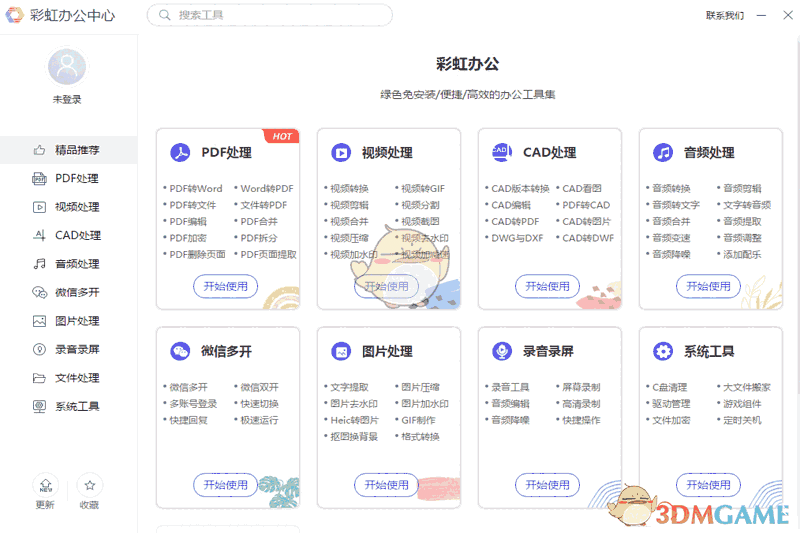Click the 录音录屏 card microphone icon
Image resolution: width=800 pixels, height=533 pixels.
click(502, 351)
